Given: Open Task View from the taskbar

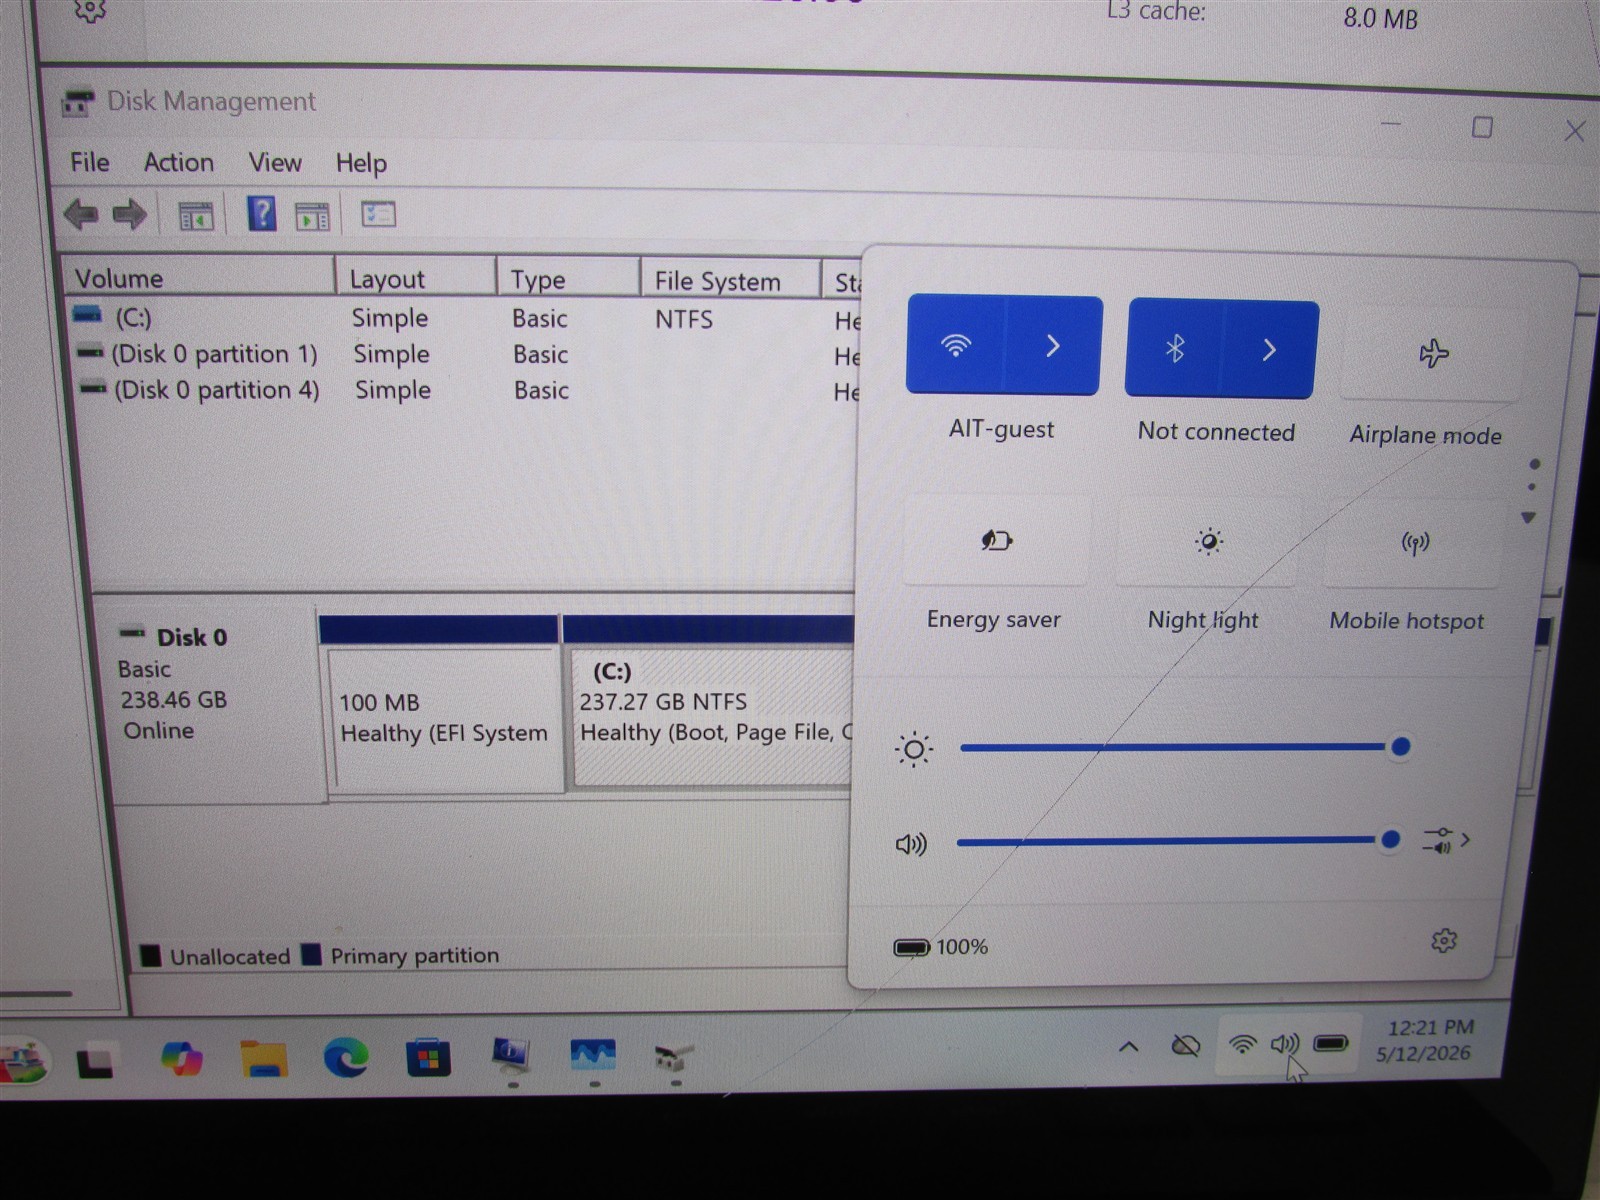Looking at the screenshot, I should 96,1060.
